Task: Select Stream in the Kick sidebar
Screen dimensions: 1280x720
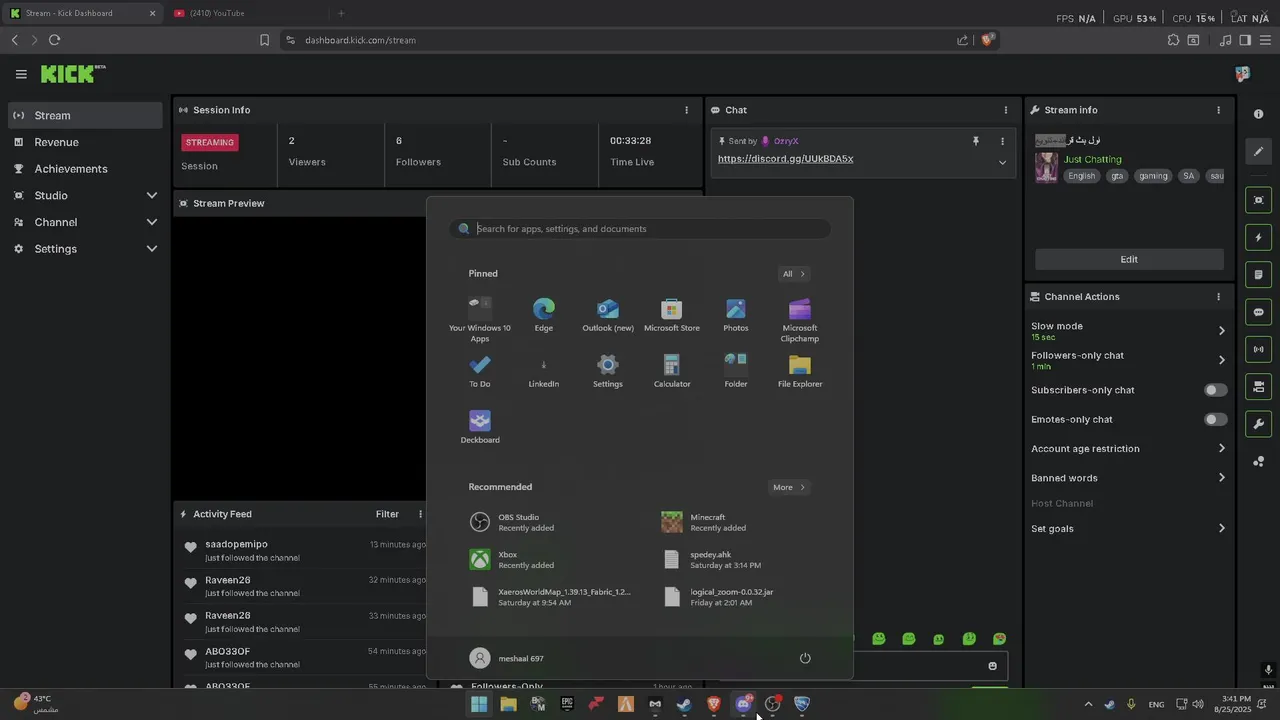Action: click(x=85, y=115)
